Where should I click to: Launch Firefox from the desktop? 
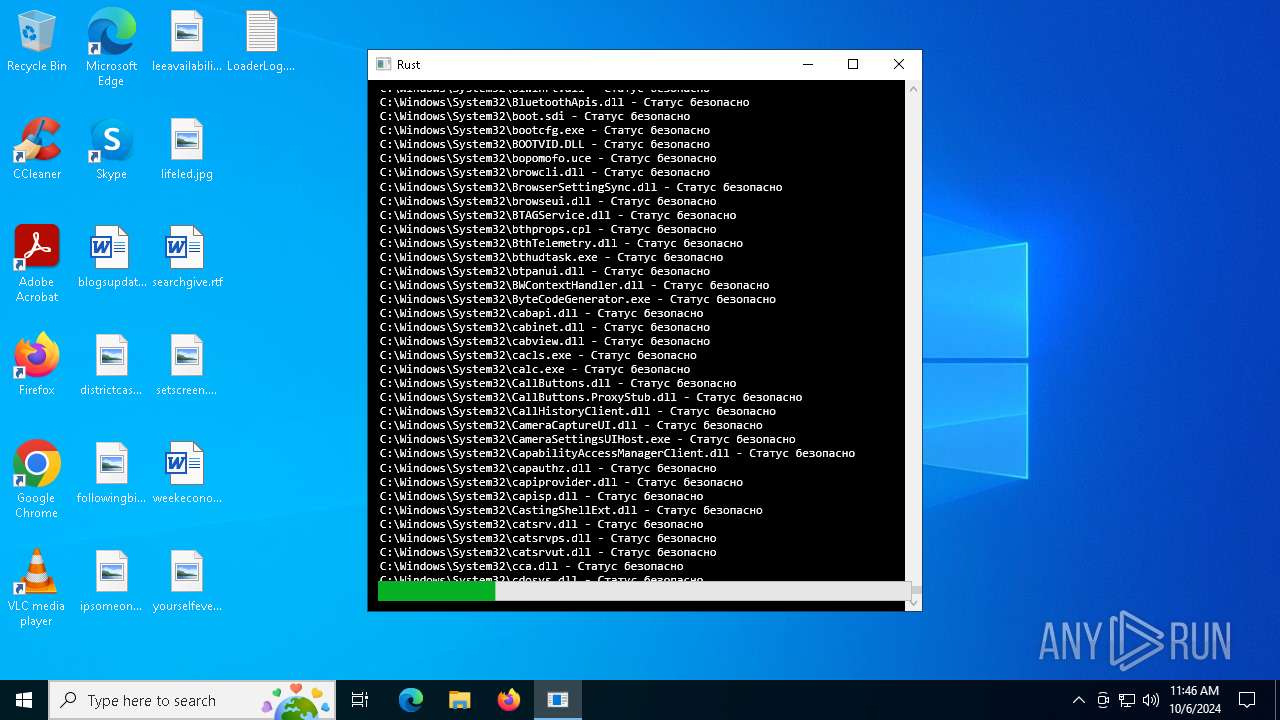pos(37,366)
